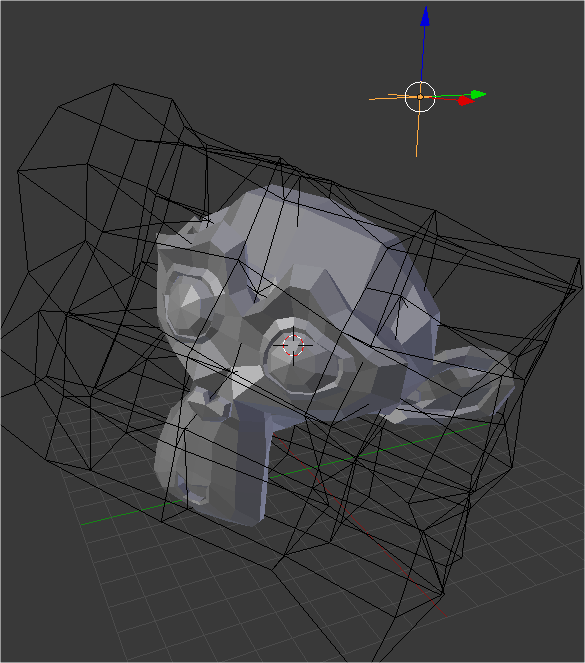Click the blue Z-axis arrow of the manipulator
Screen dimensions: 585x663
click(x=425, y=17)
